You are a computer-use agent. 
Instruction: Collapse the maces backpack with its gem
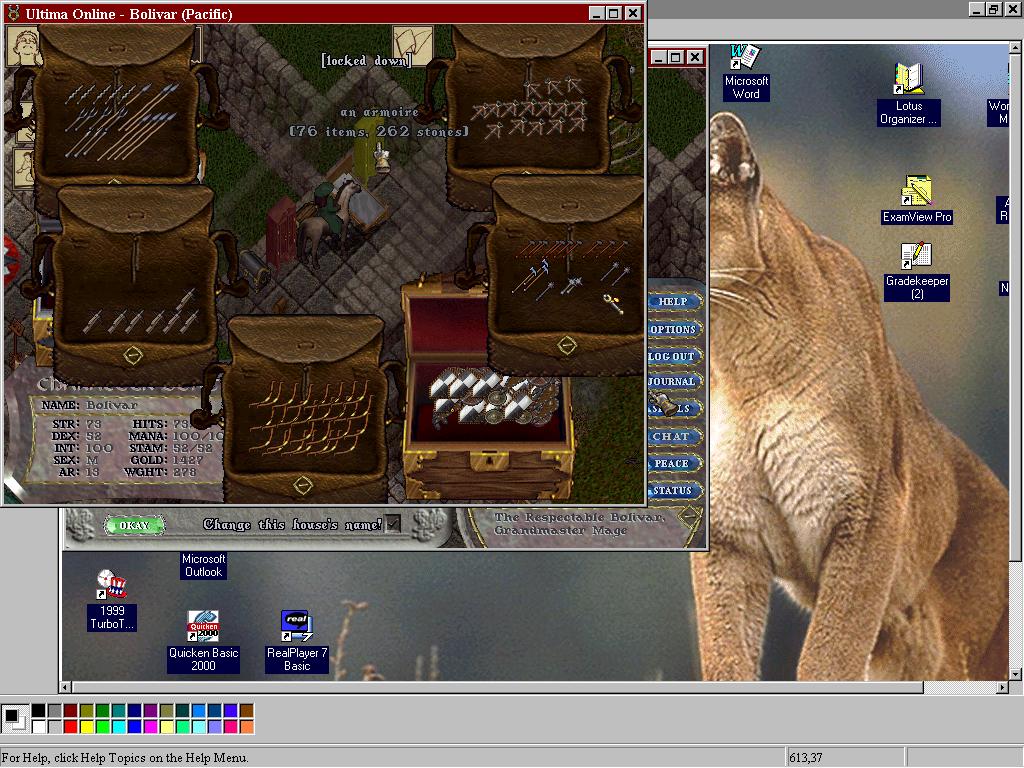coord(567,345)
